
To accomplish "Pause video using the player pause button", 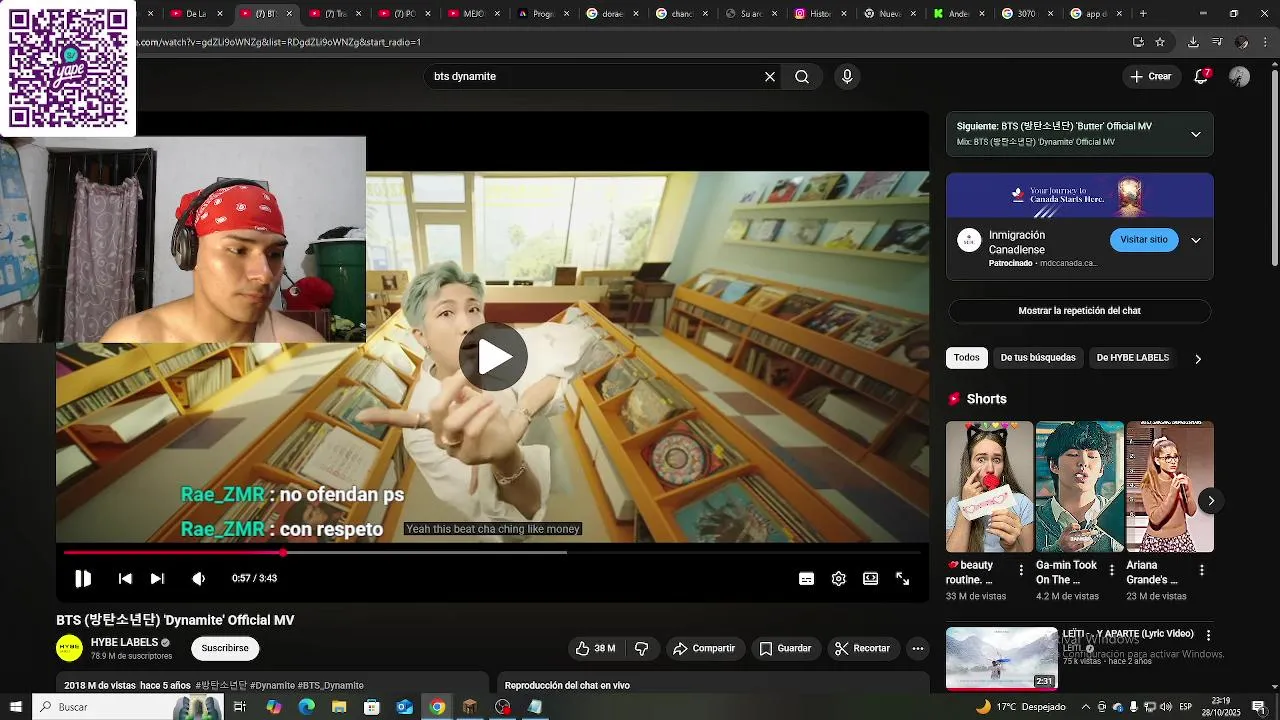I will pos(83,578).
